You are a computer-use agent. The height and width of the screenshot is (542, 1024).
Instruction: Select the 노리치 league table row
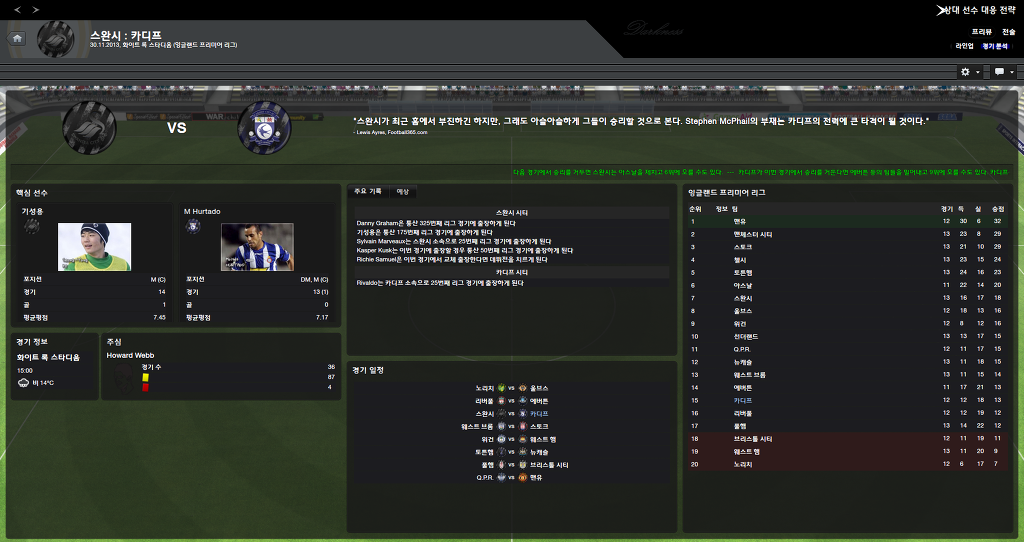coord(846,464)
